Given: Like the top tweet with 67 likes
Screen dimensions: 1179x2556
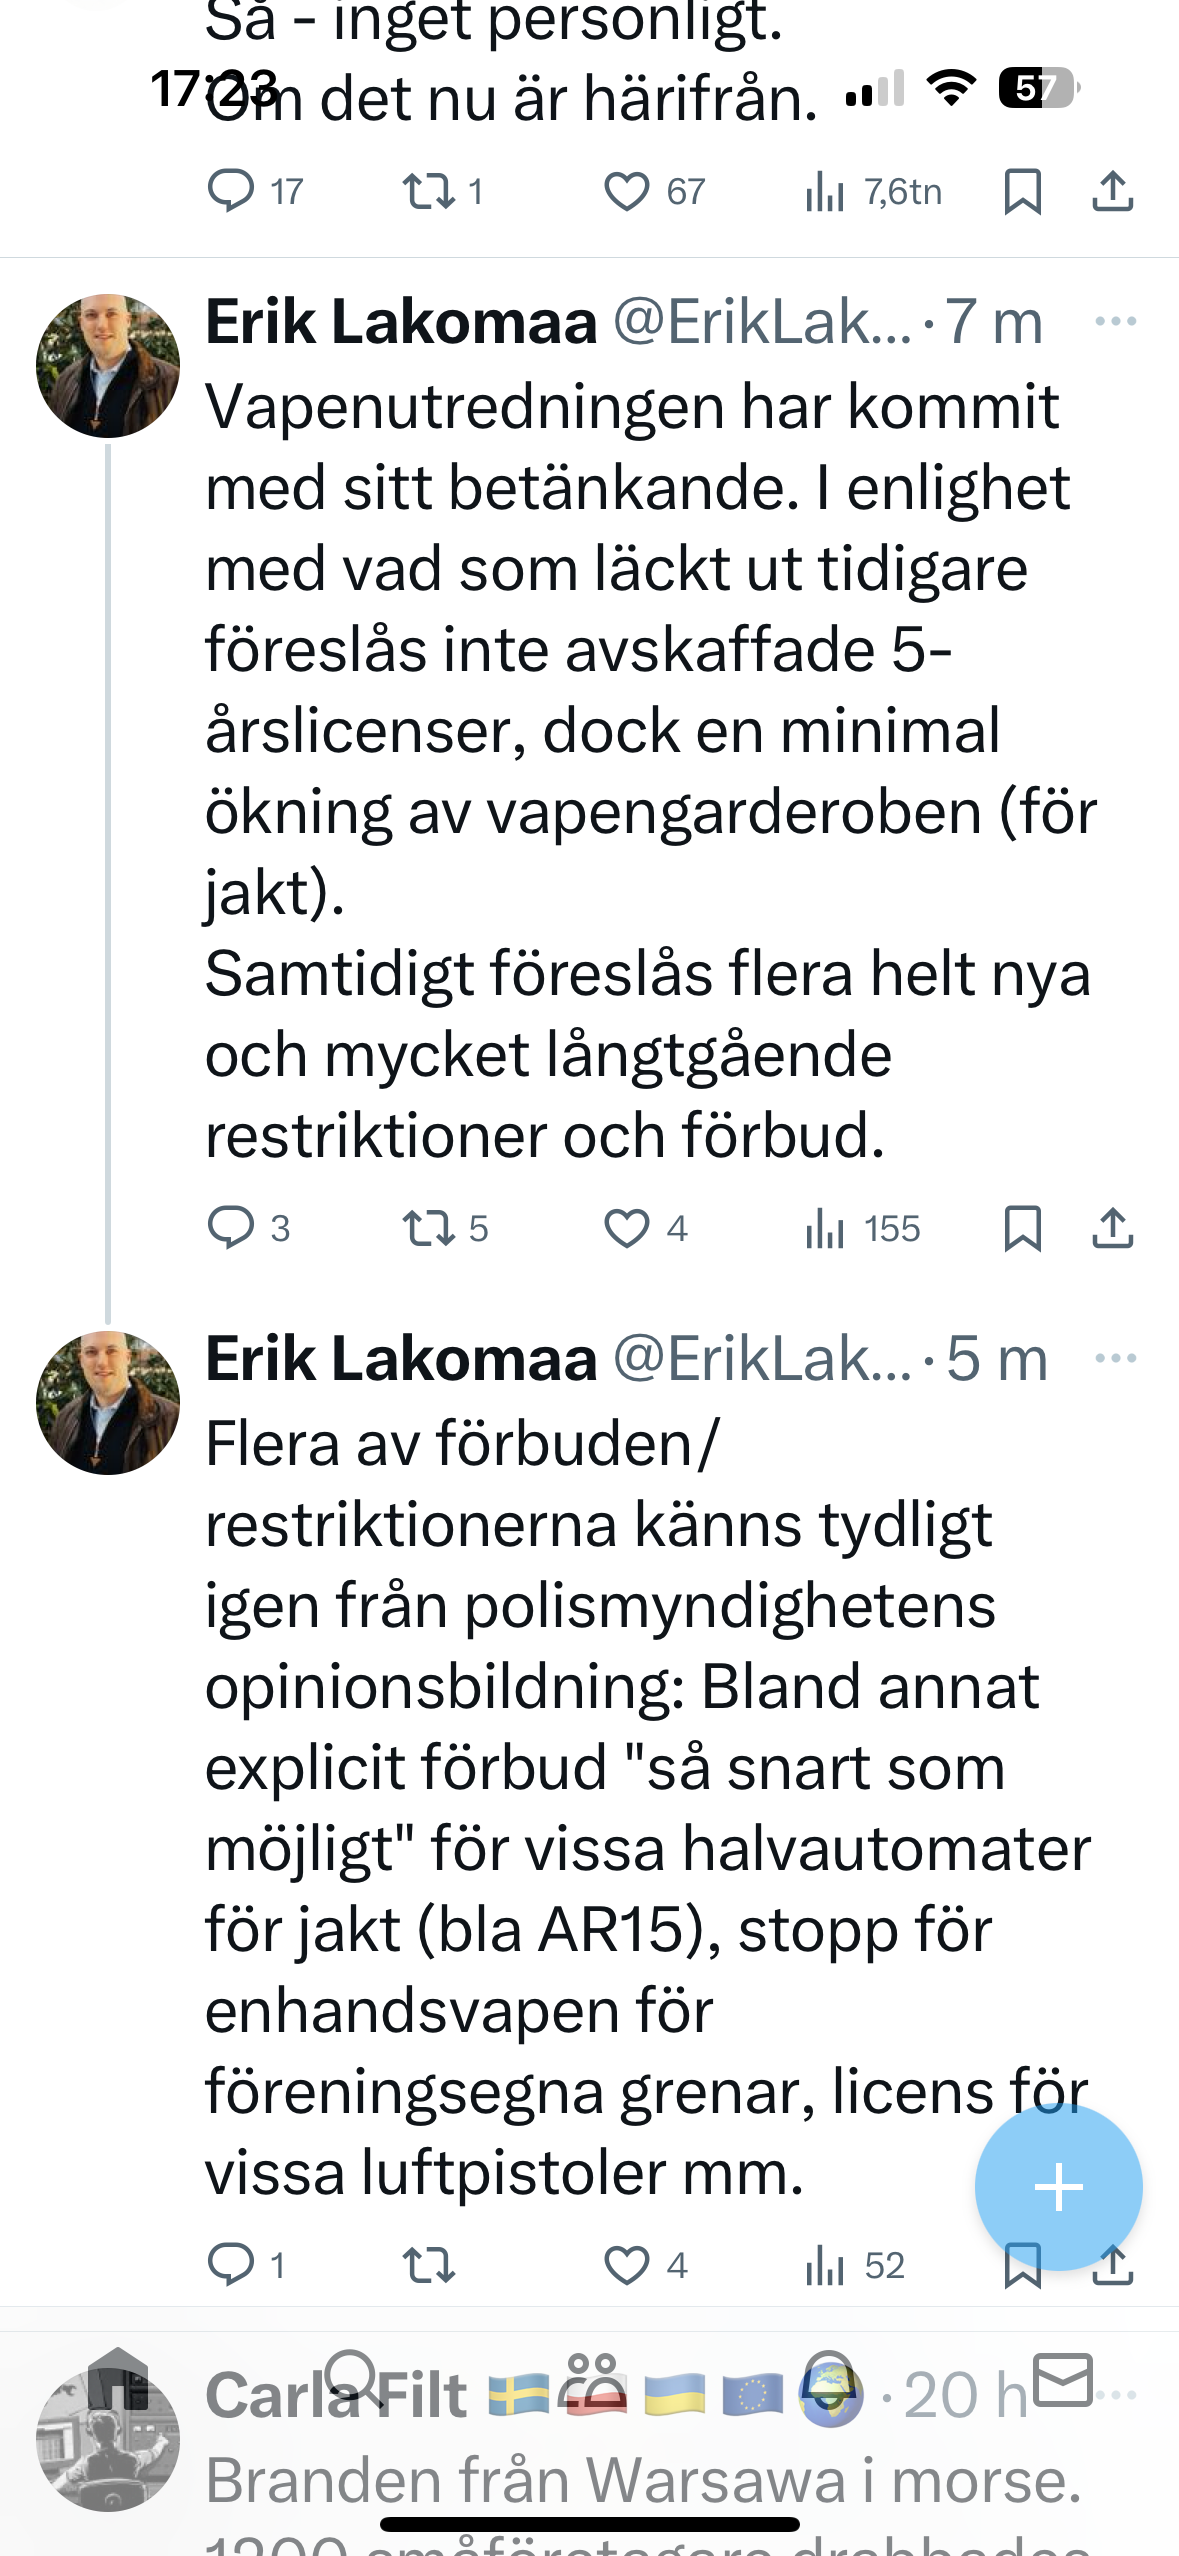Looking at the screenshot, I should [x=627, y=191].
